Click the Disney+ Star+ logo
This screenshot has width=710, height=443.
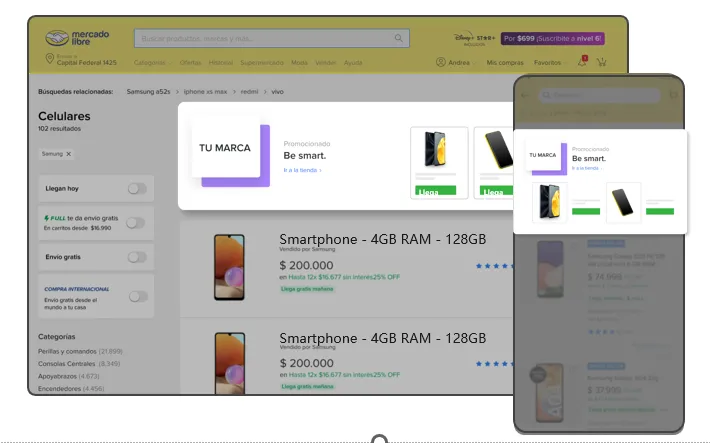tap(475, 39)
